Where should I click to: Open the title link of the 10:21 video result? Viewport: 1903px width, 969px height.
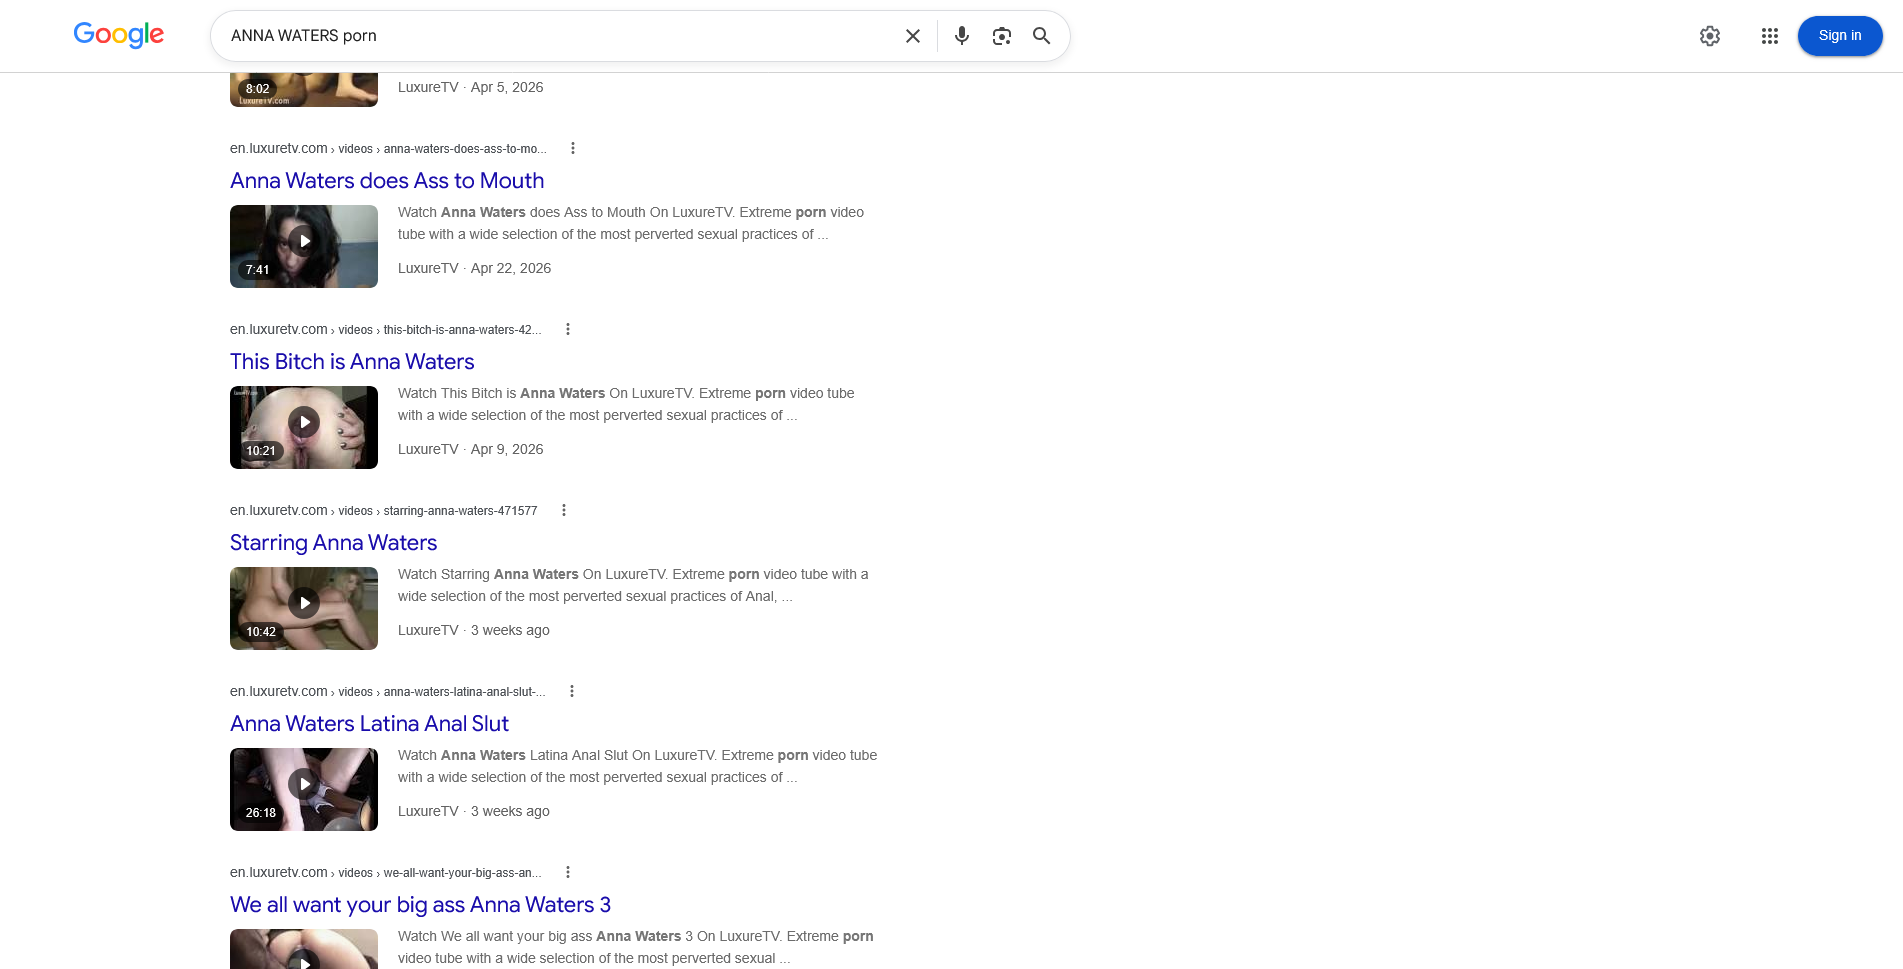pyautogui.click(x=352, y=361)
